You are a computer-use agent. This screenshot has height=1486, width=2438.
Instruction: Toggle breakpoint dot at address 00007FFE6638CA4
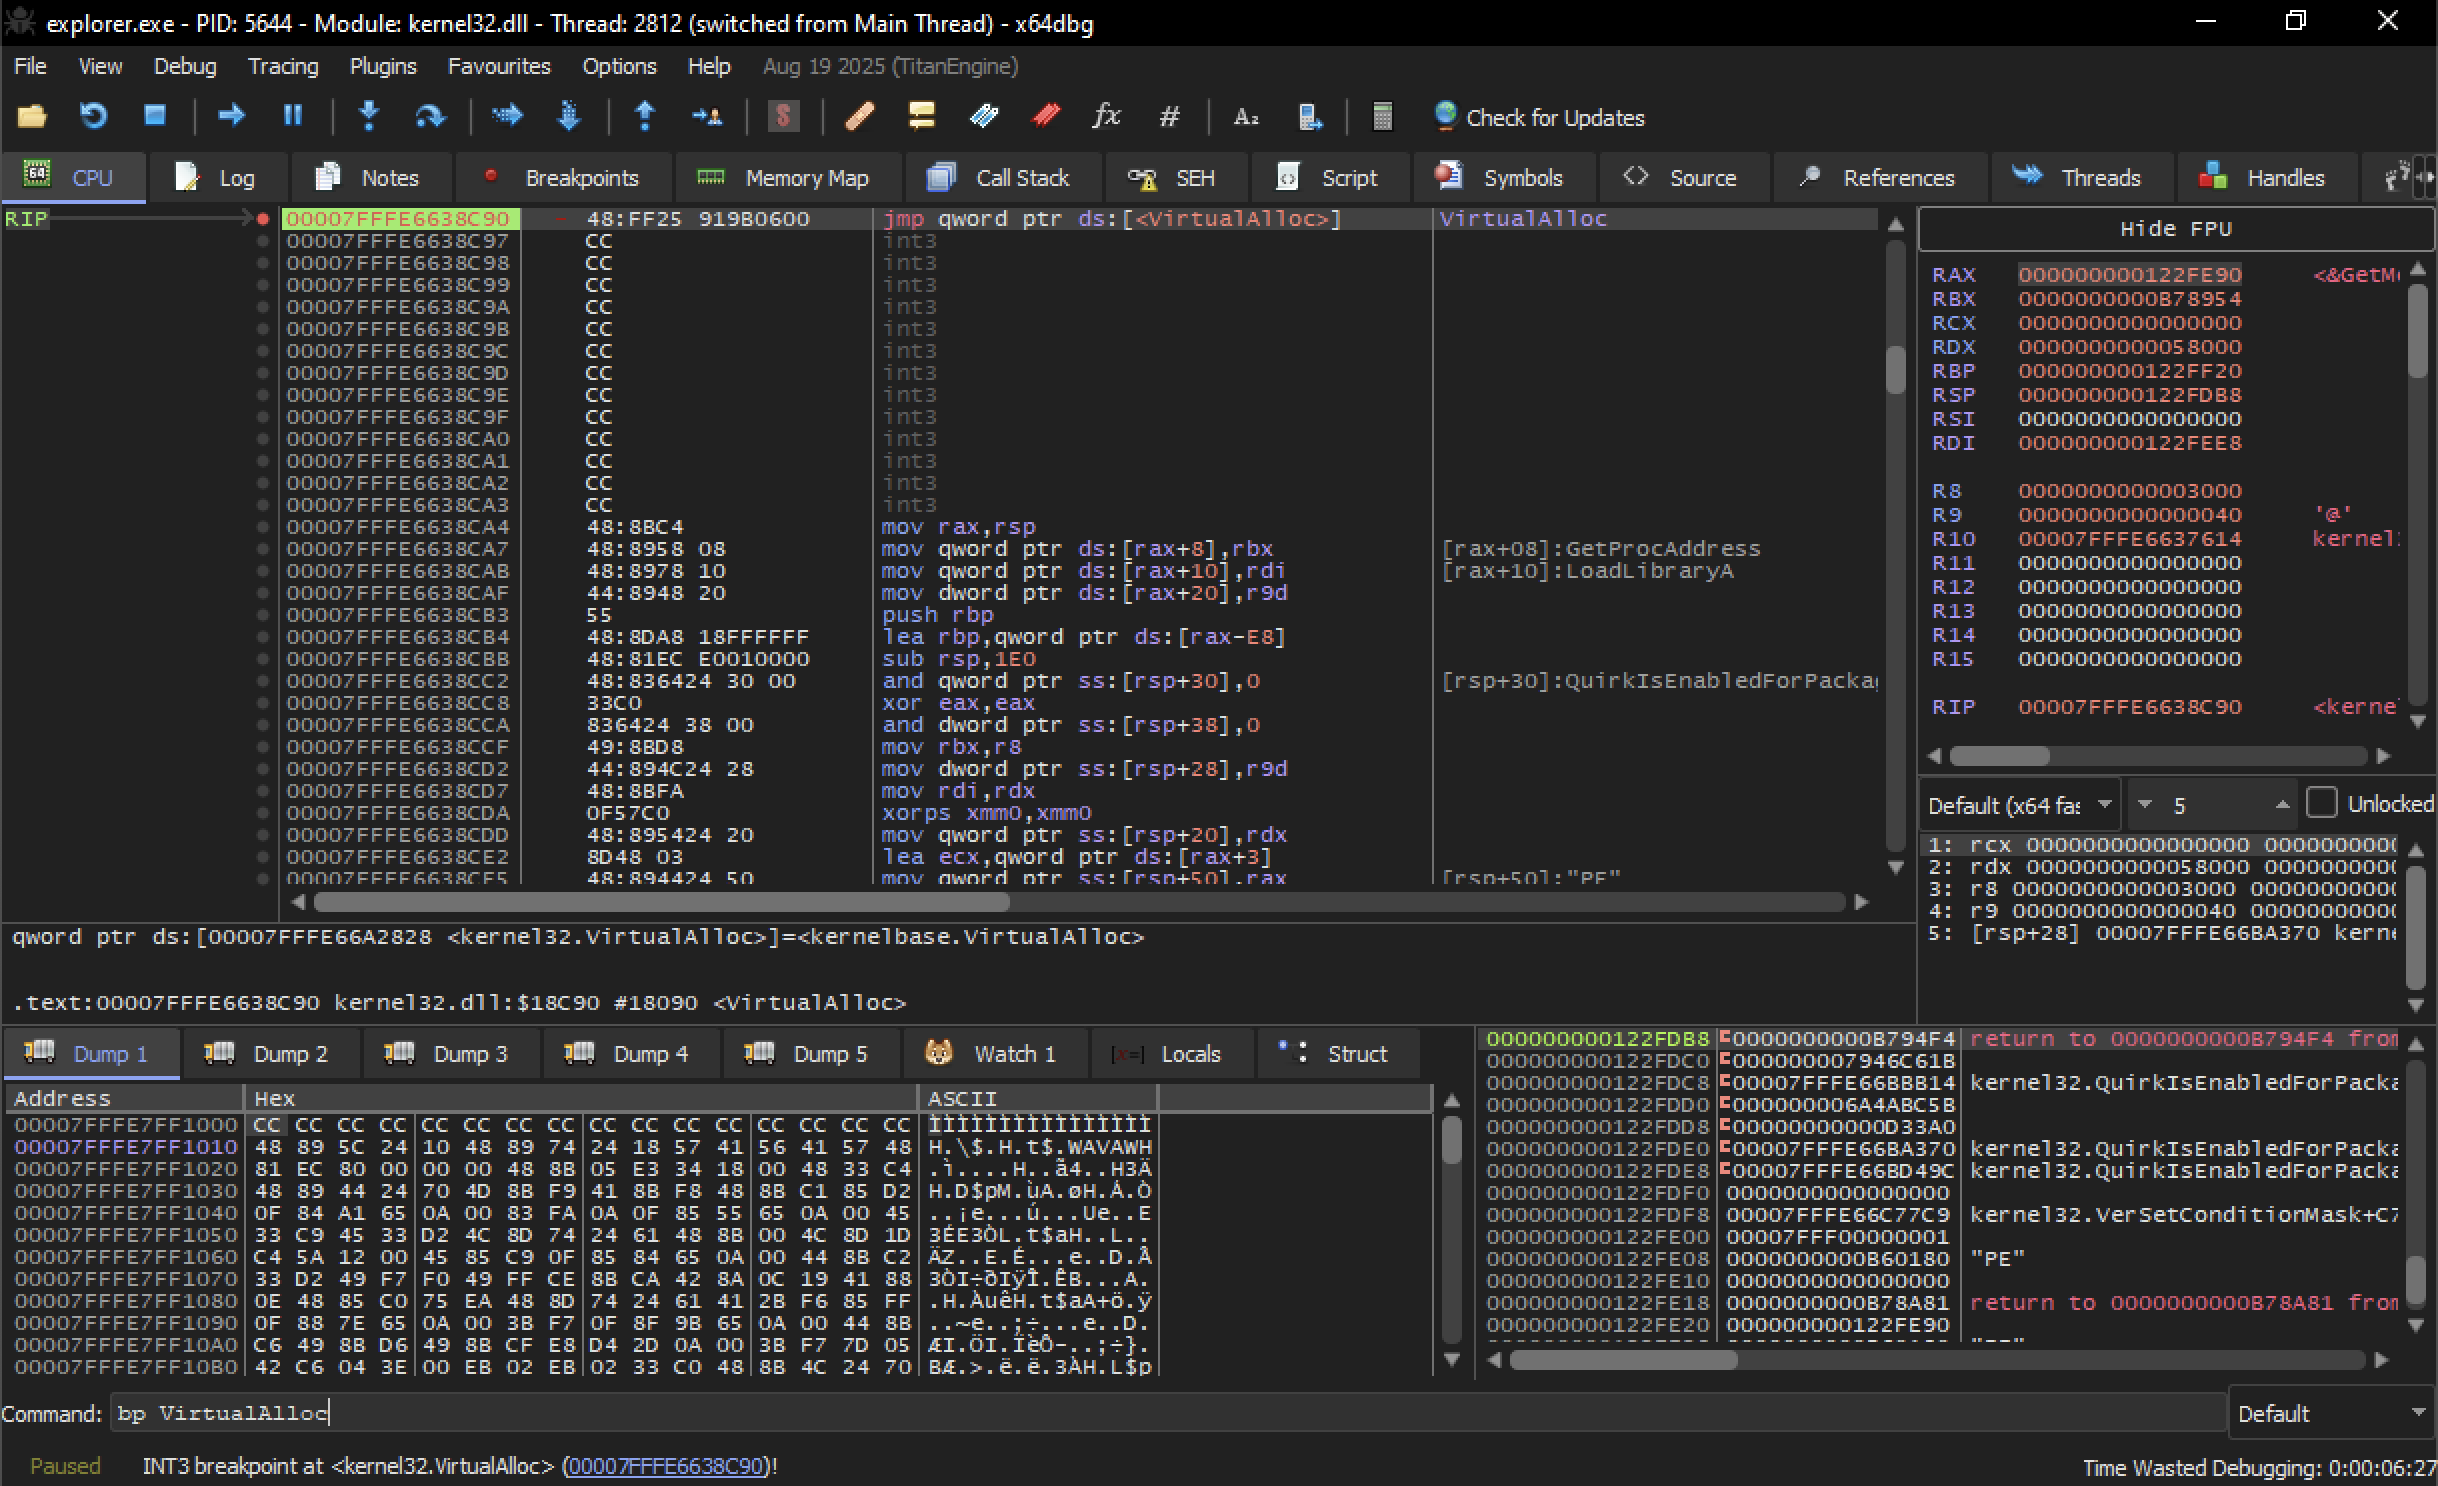click(x=263, y=527)
